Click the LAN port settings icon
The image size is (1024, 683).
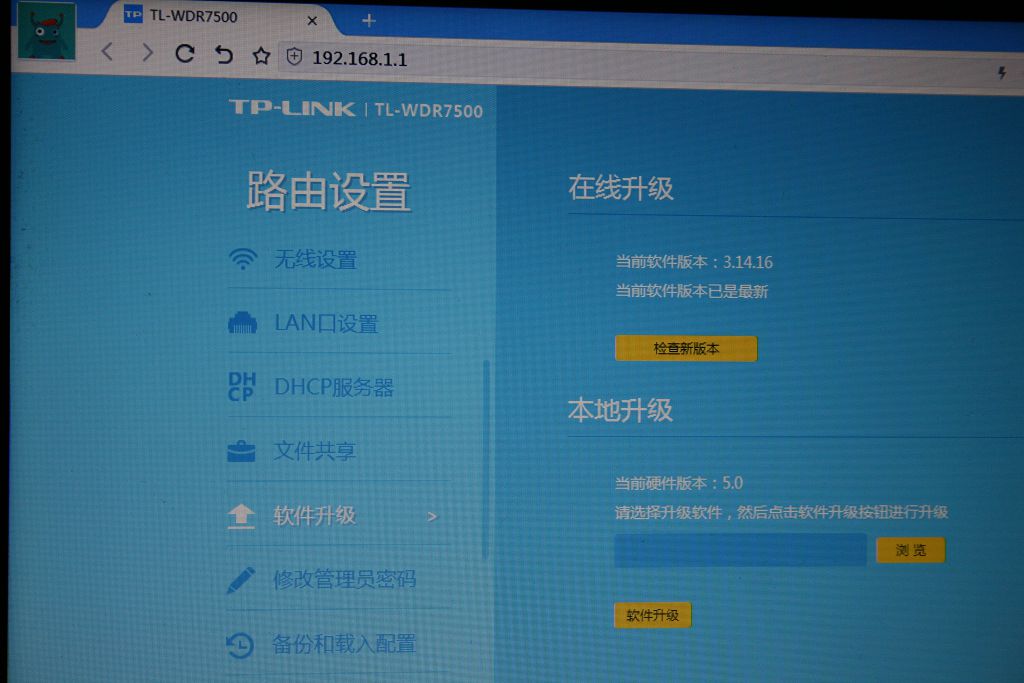242,323
